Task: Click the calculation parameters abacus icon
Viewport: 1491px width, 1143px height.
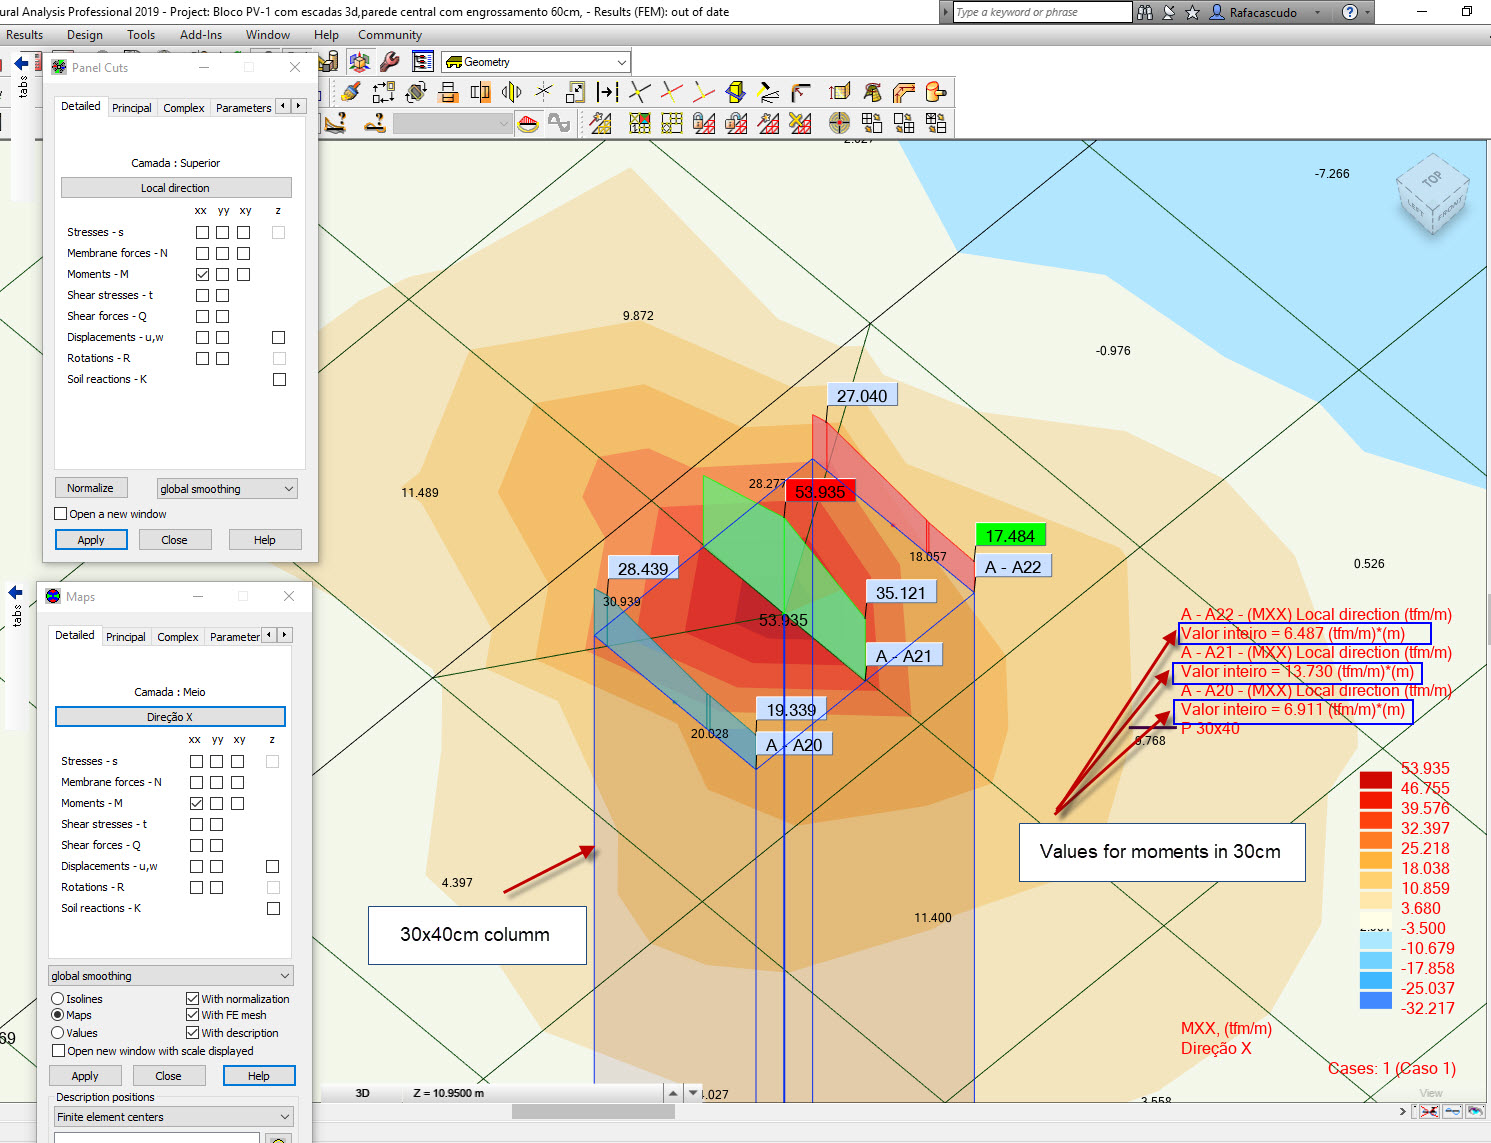Action: tap(422, 61)
